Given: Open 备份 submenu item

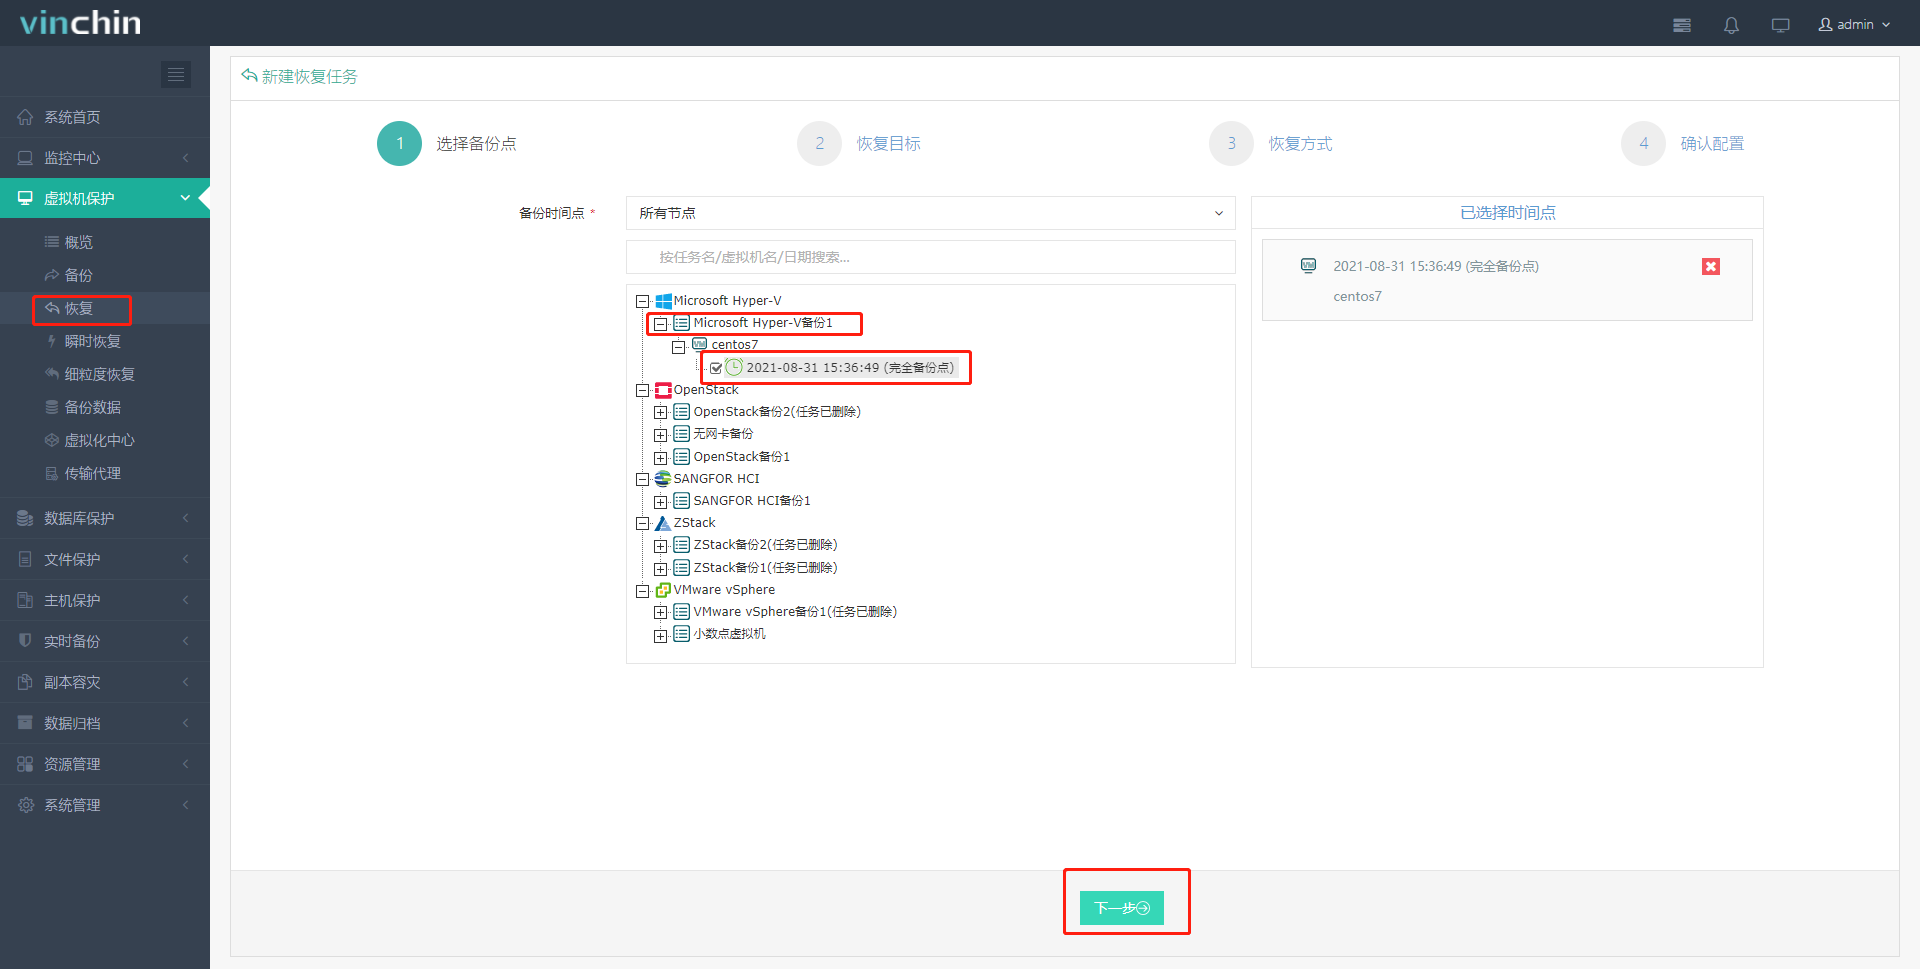Looking at the screenshot, I should click(x=79, y=275).
